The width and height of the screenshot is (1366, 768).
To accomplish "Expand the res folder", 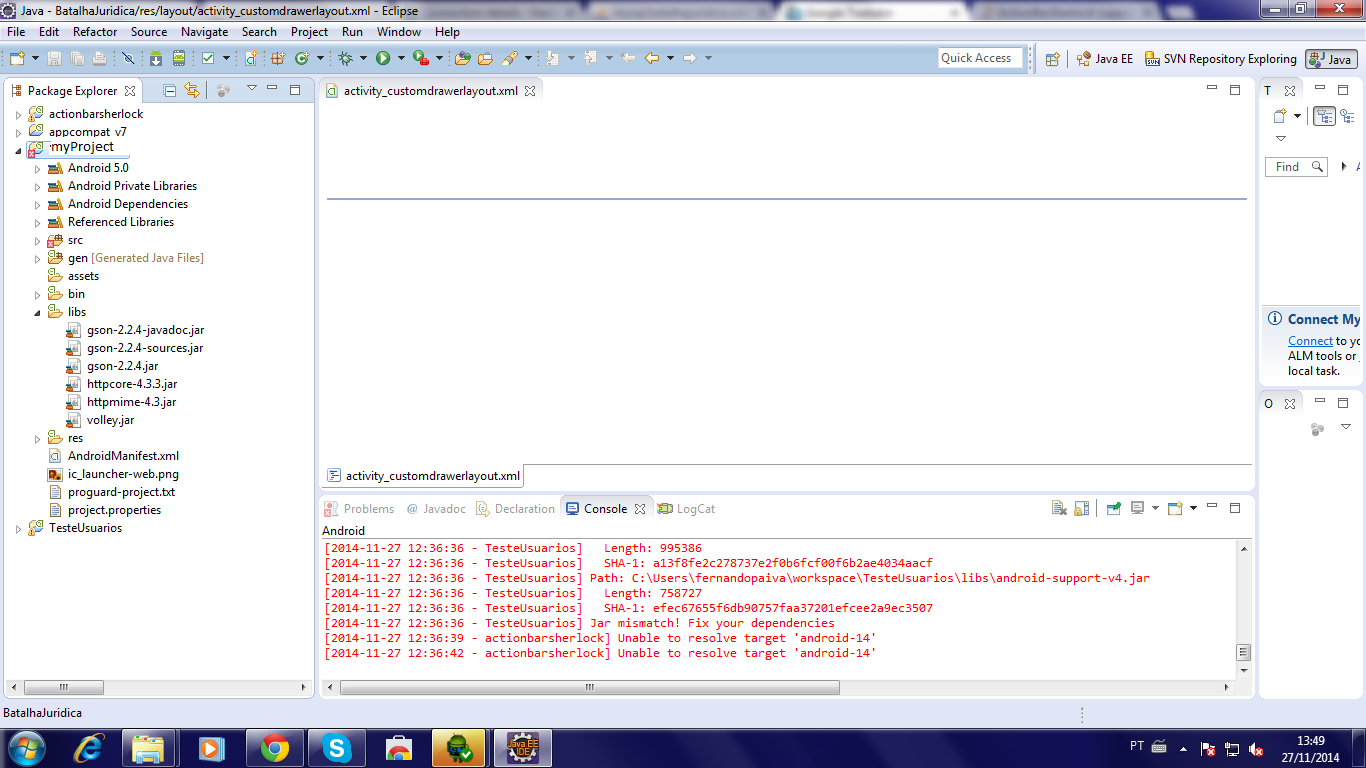I will 37,438.
